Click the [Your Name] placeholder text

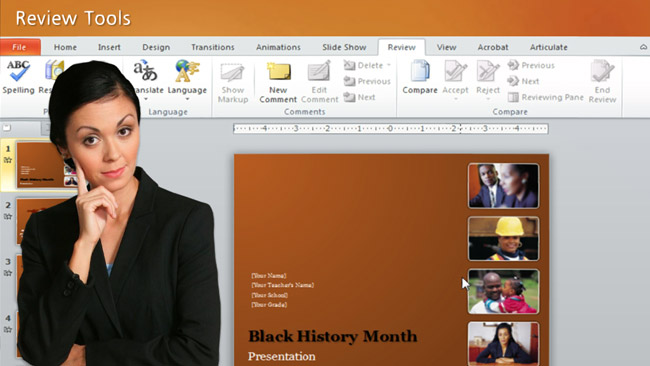click(x=269, y=276)
